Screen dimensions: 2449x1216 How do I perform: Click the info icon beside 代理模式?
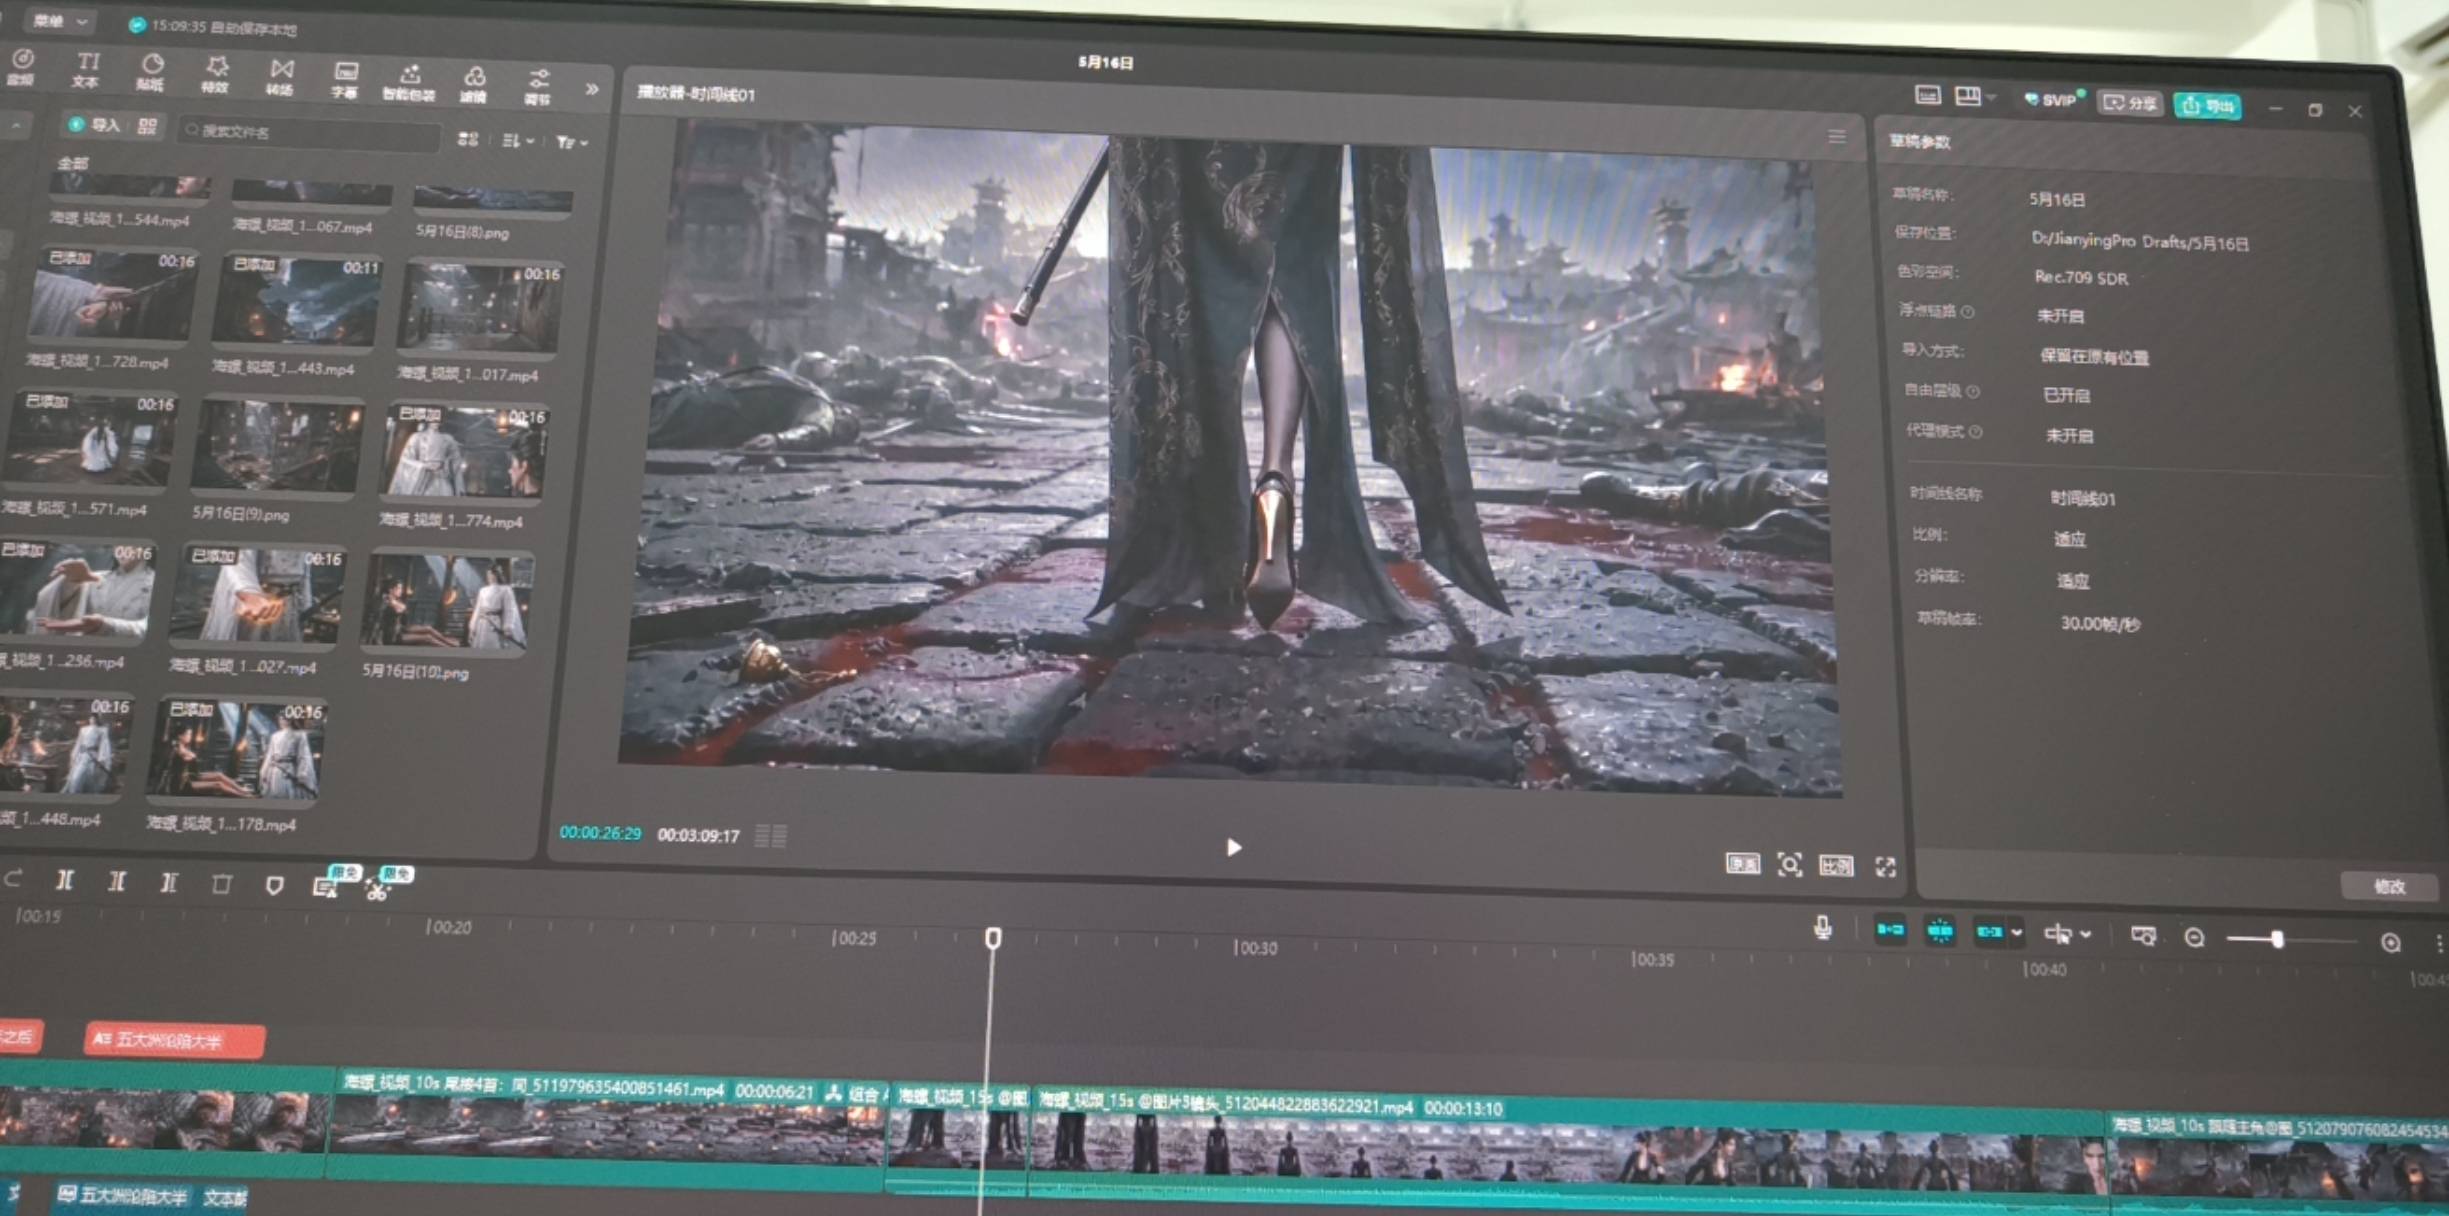(1975, 431)
